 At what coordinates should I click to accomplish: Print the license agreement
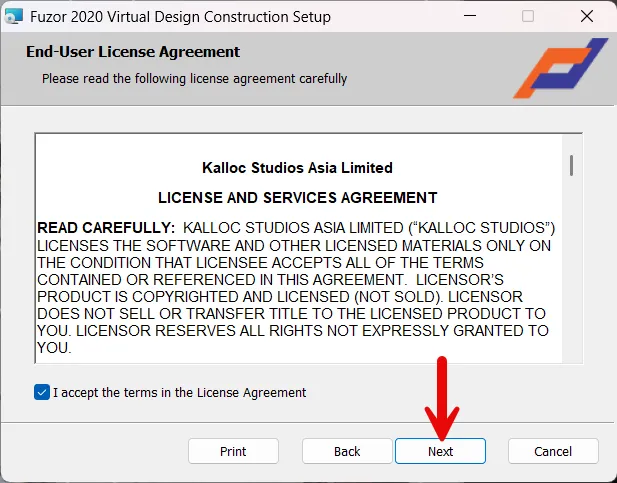pos(233,451)
